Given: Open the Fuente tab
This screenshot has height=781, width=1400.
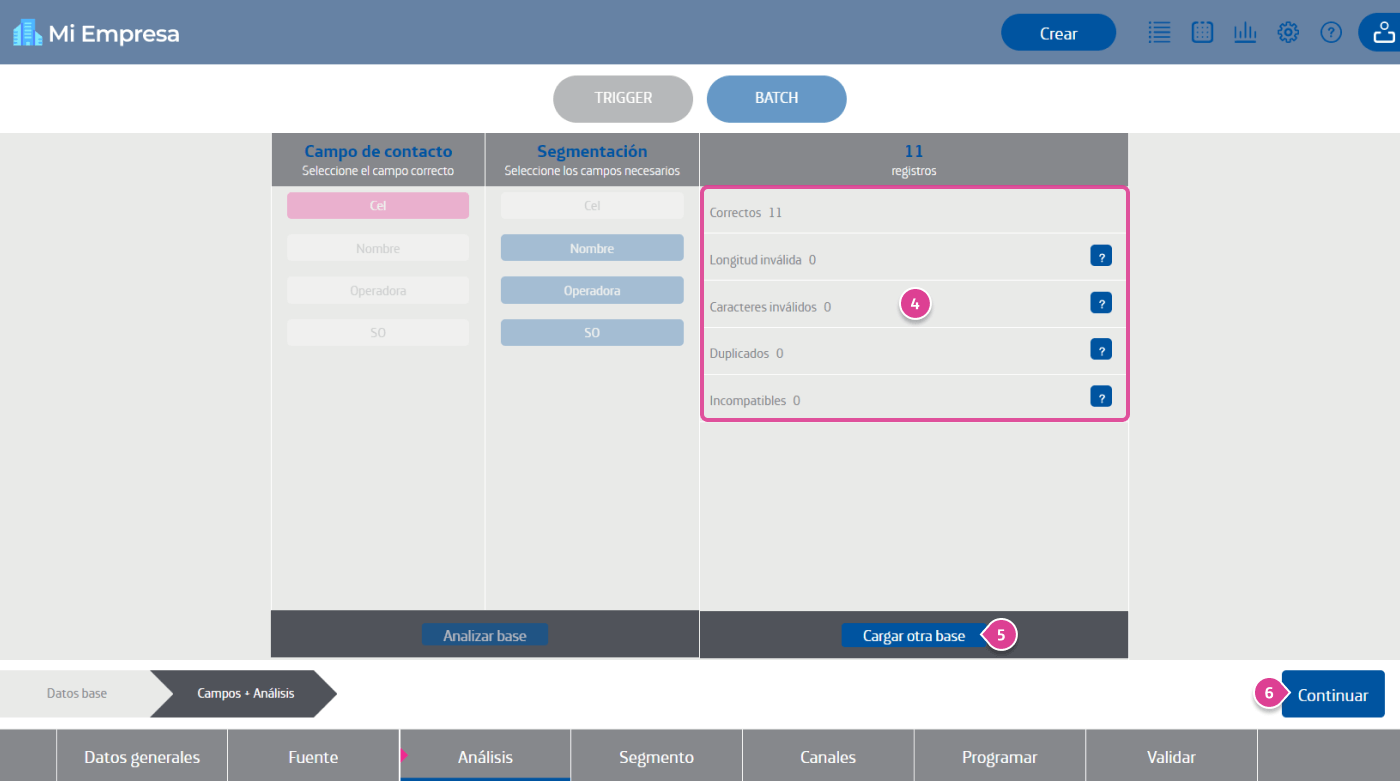Looking at the screenshot, I should click(x=313, y=757).
